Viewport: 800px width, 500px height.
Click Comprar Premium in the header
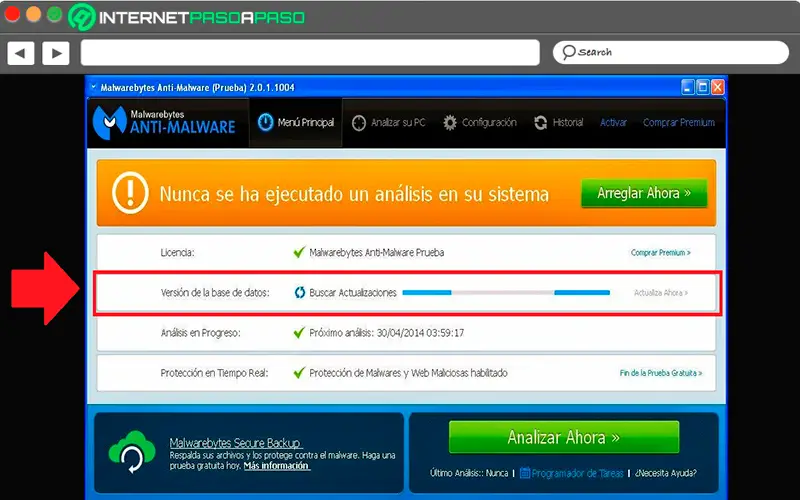679,122
